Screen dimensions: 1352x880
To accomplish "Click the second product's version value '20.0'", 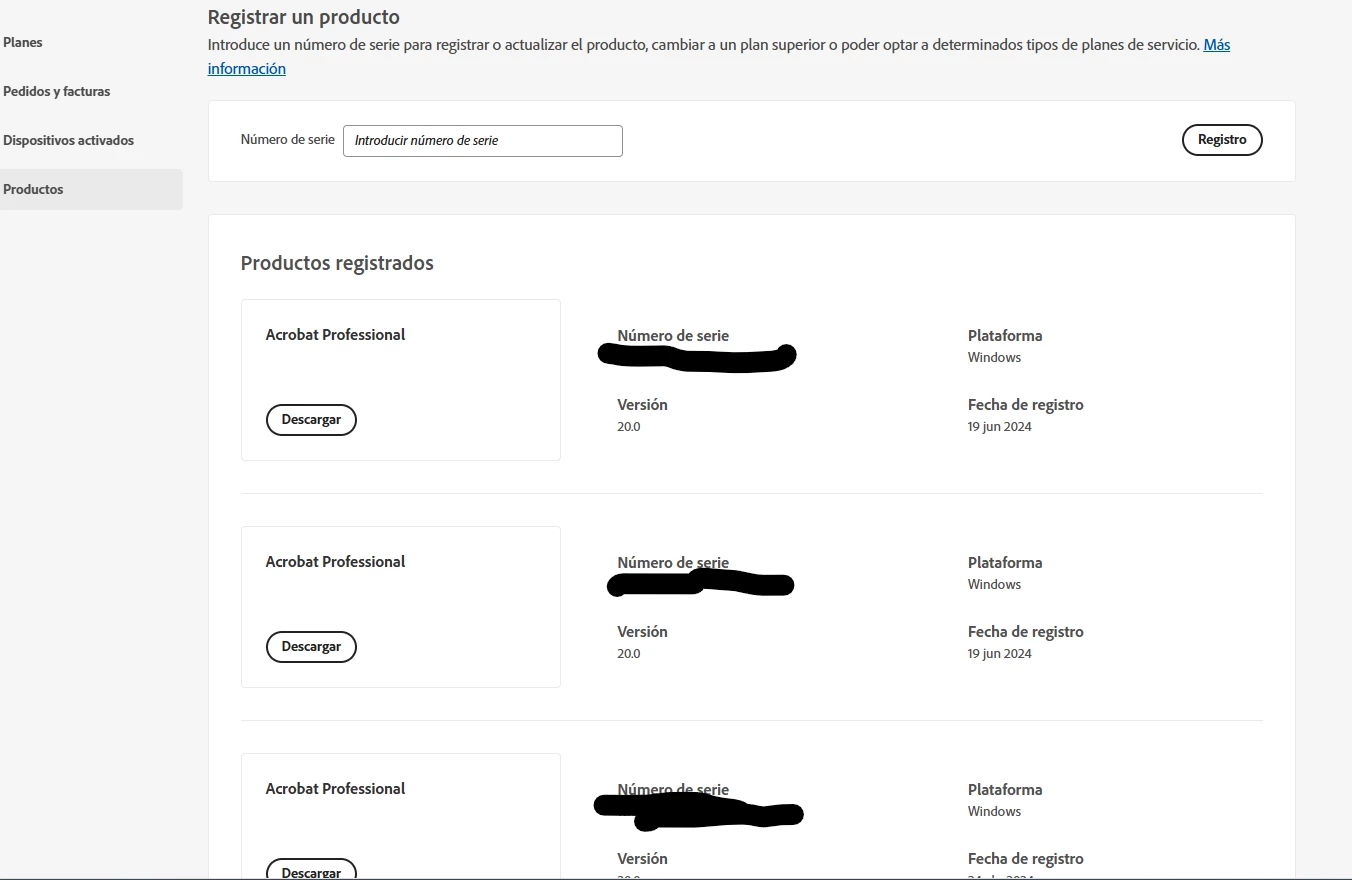I will (629, 653).
